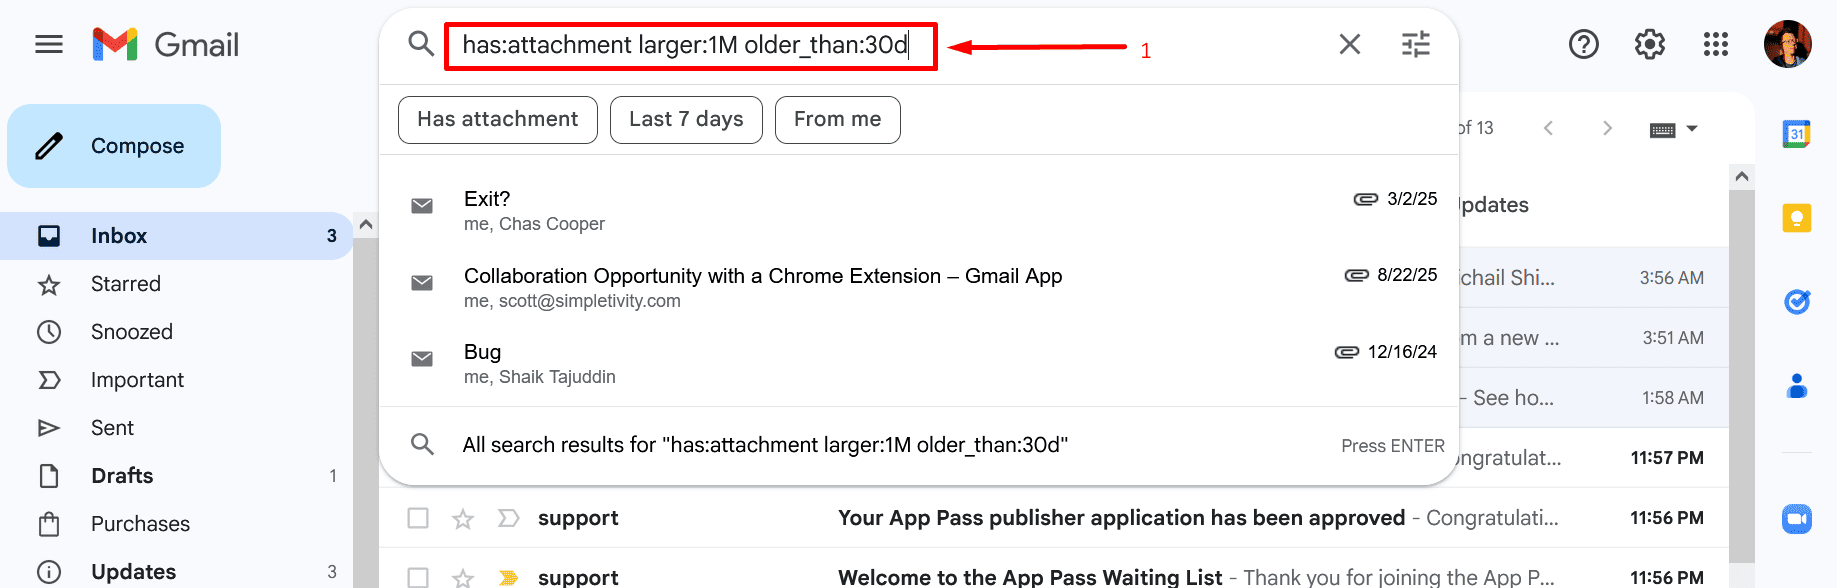Show search options filter icon
The image size is (1837, 588).
1416,44
